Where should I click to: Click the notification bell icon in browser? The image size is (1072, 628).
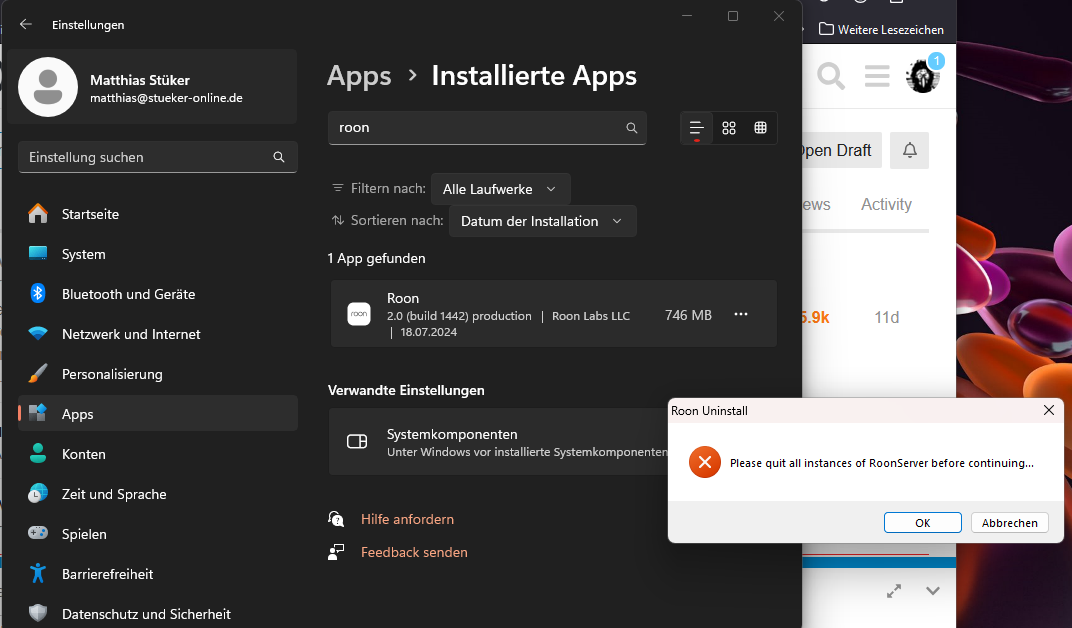pyautogui.click(x=909, y=150)
